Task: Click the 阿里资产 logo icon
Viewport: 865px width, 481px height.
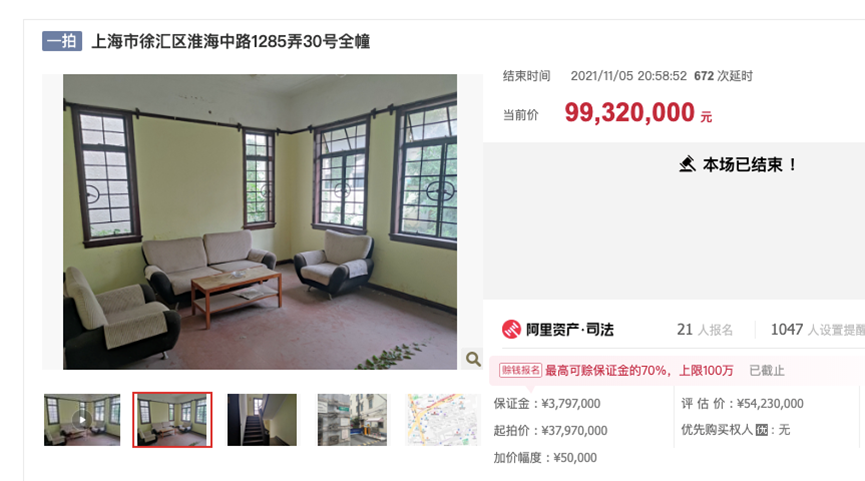Action: (x=511, y=329)
